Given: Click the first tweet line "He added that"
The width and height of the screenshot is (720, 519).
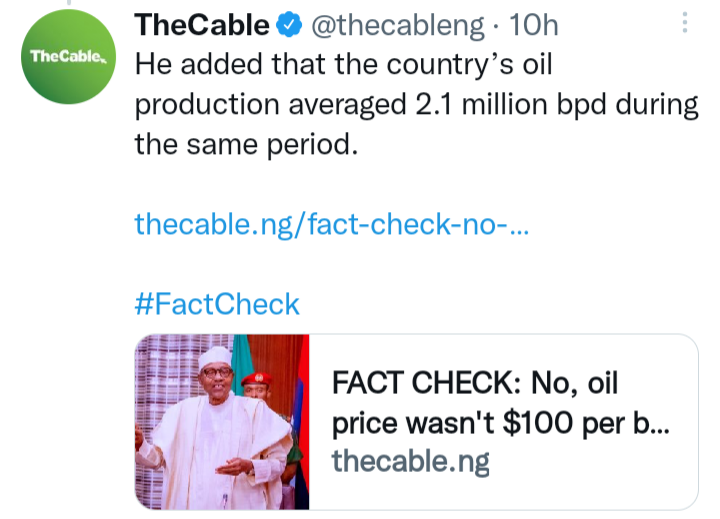Looking at the screenshot, I should tap(342, 65).
